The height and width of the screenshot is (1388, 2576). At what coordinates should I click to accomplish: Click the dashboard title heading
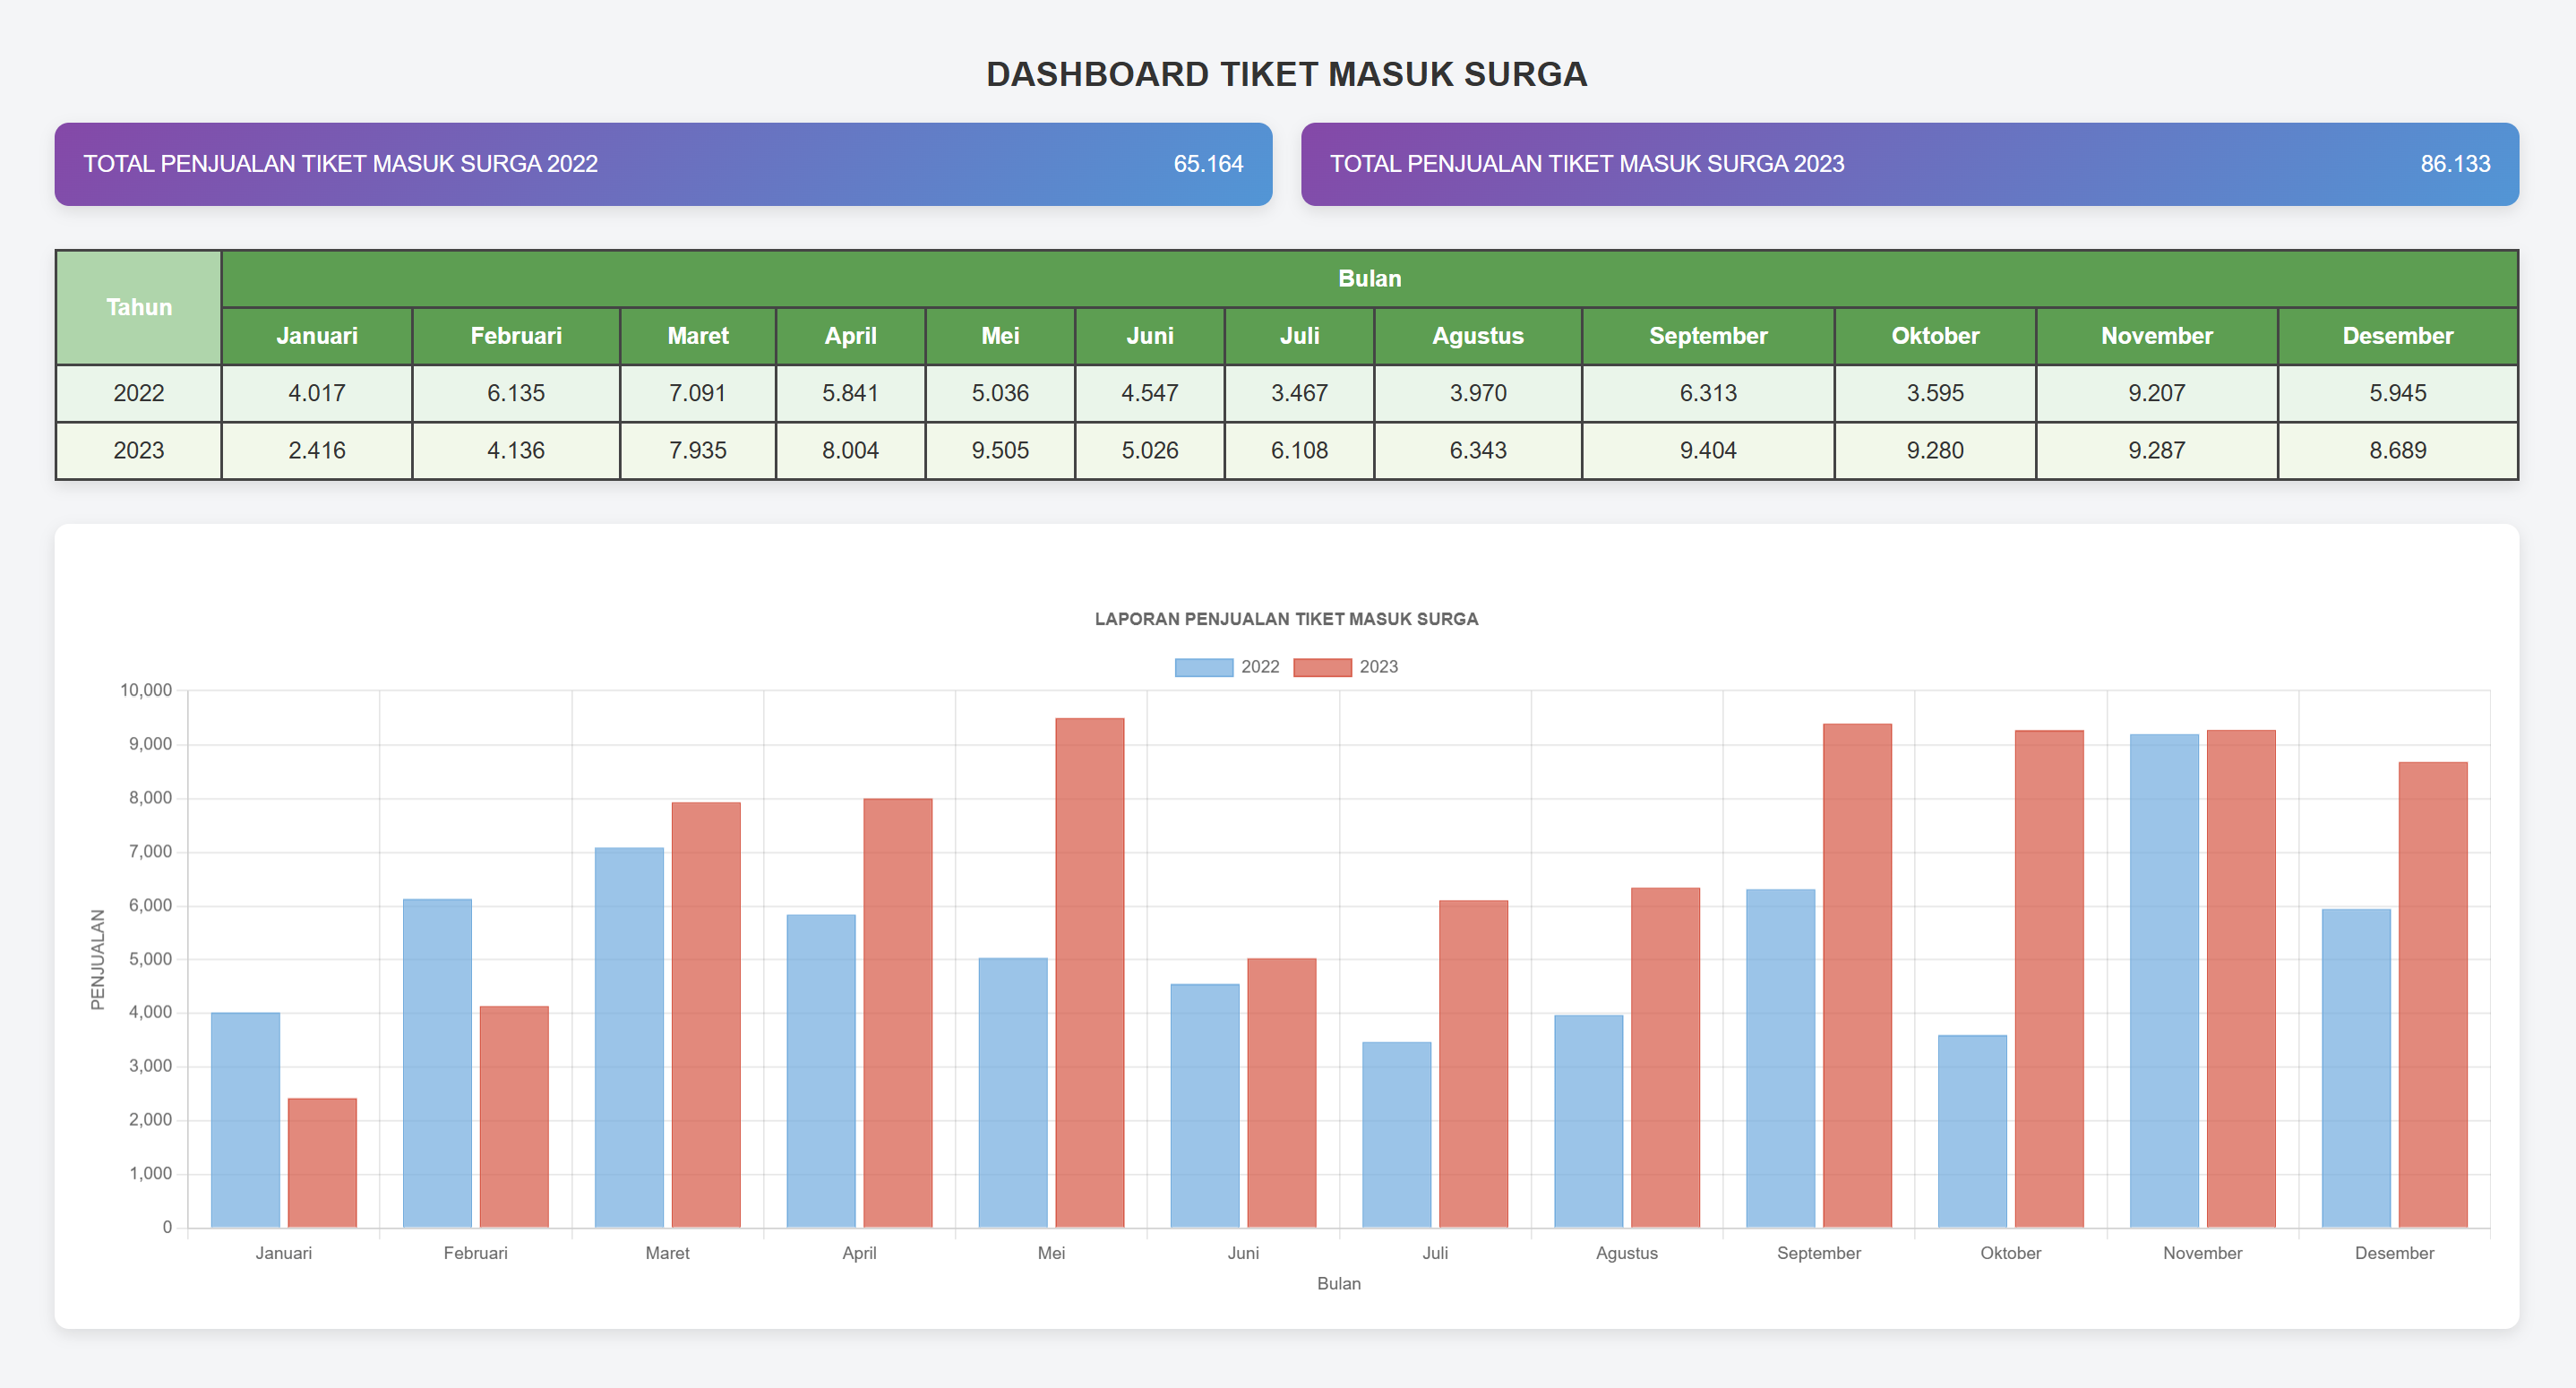pyautogui.click(x=1286, y=74)
